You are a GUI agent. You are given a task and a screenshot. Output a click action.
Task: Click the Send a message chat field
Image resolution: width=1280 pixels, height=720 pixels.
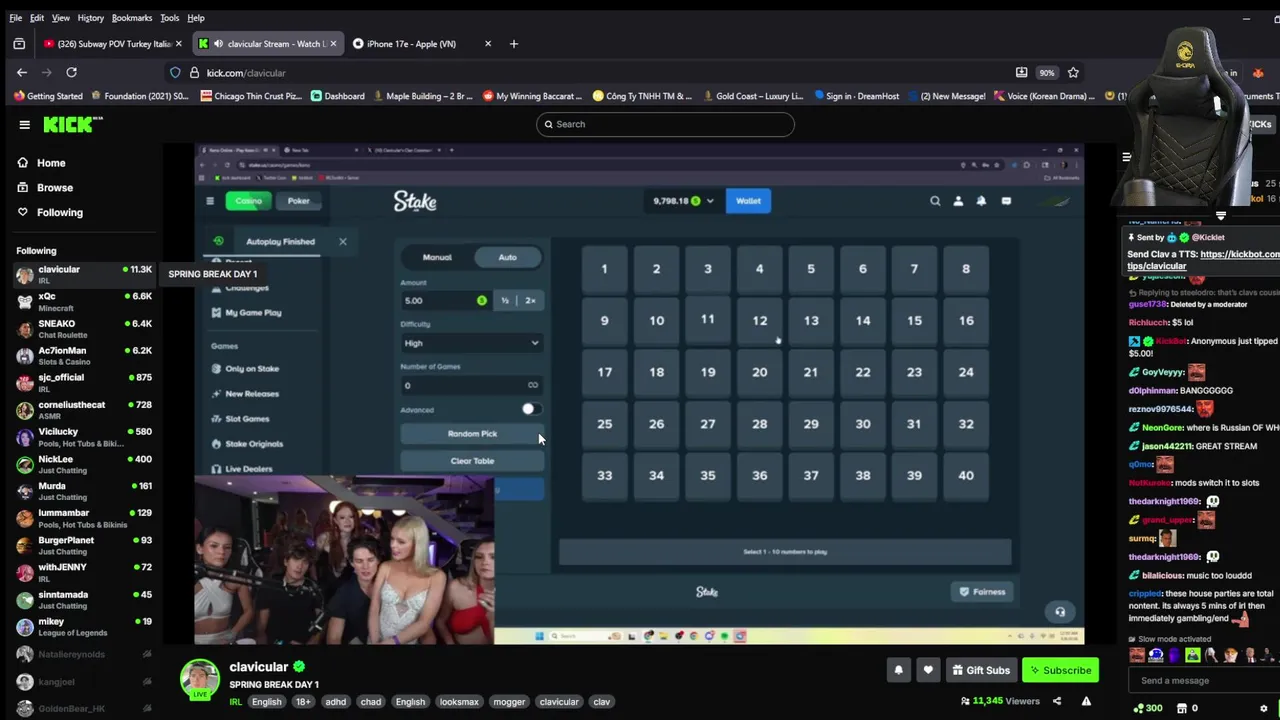[1205, 681]
